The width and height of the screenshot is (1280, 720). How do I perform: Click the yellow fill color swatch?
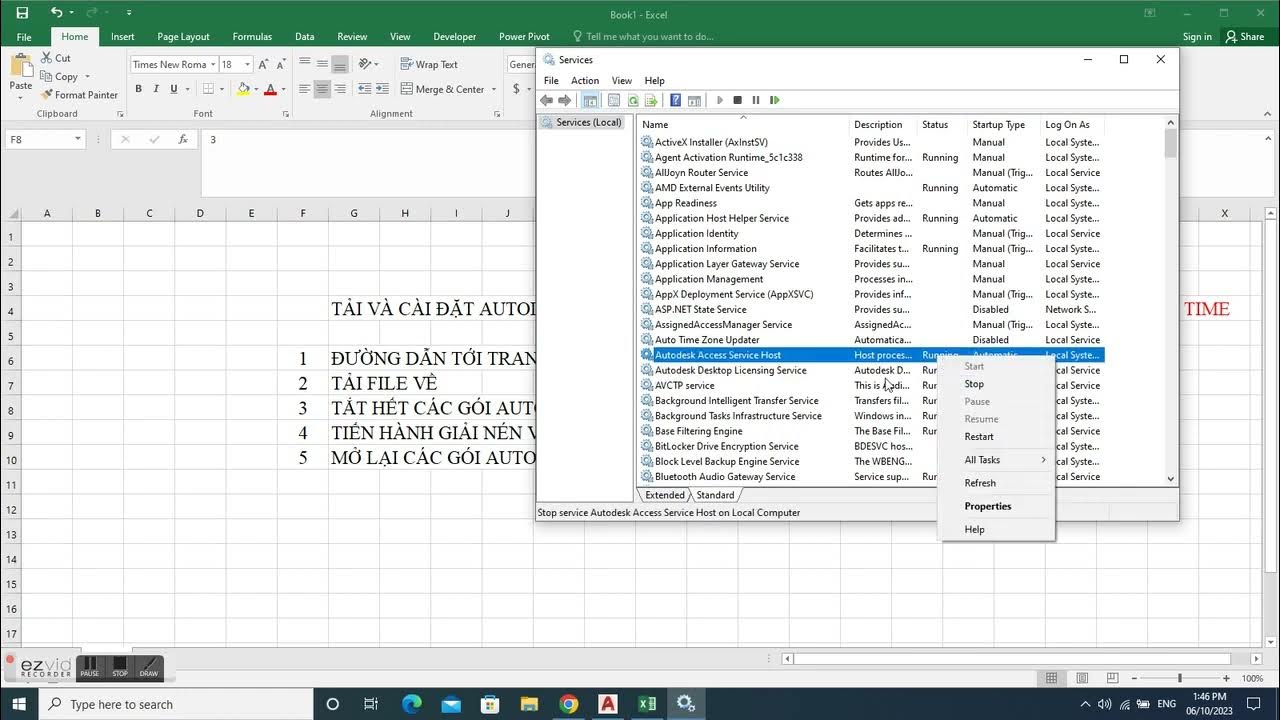point(243,89)
